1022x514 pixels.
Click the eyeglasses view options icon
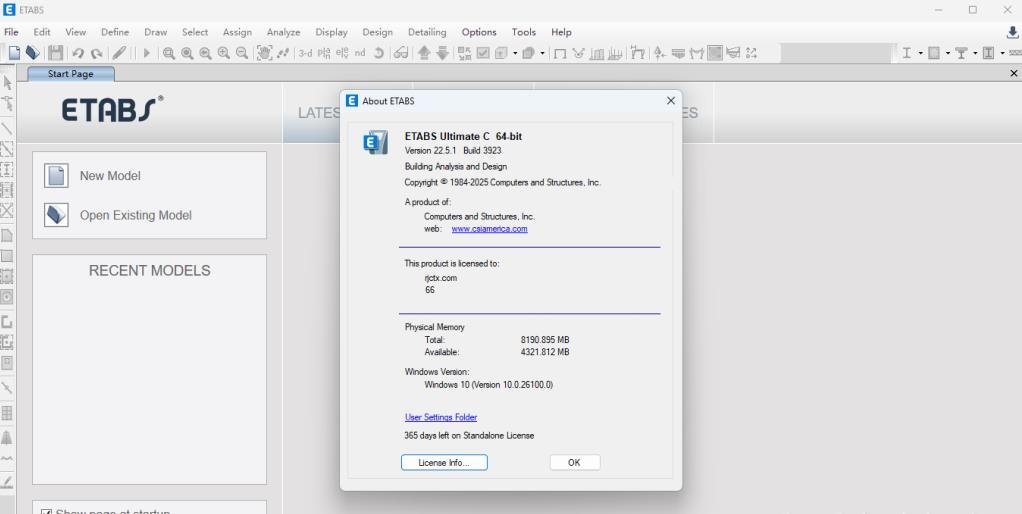400,53
